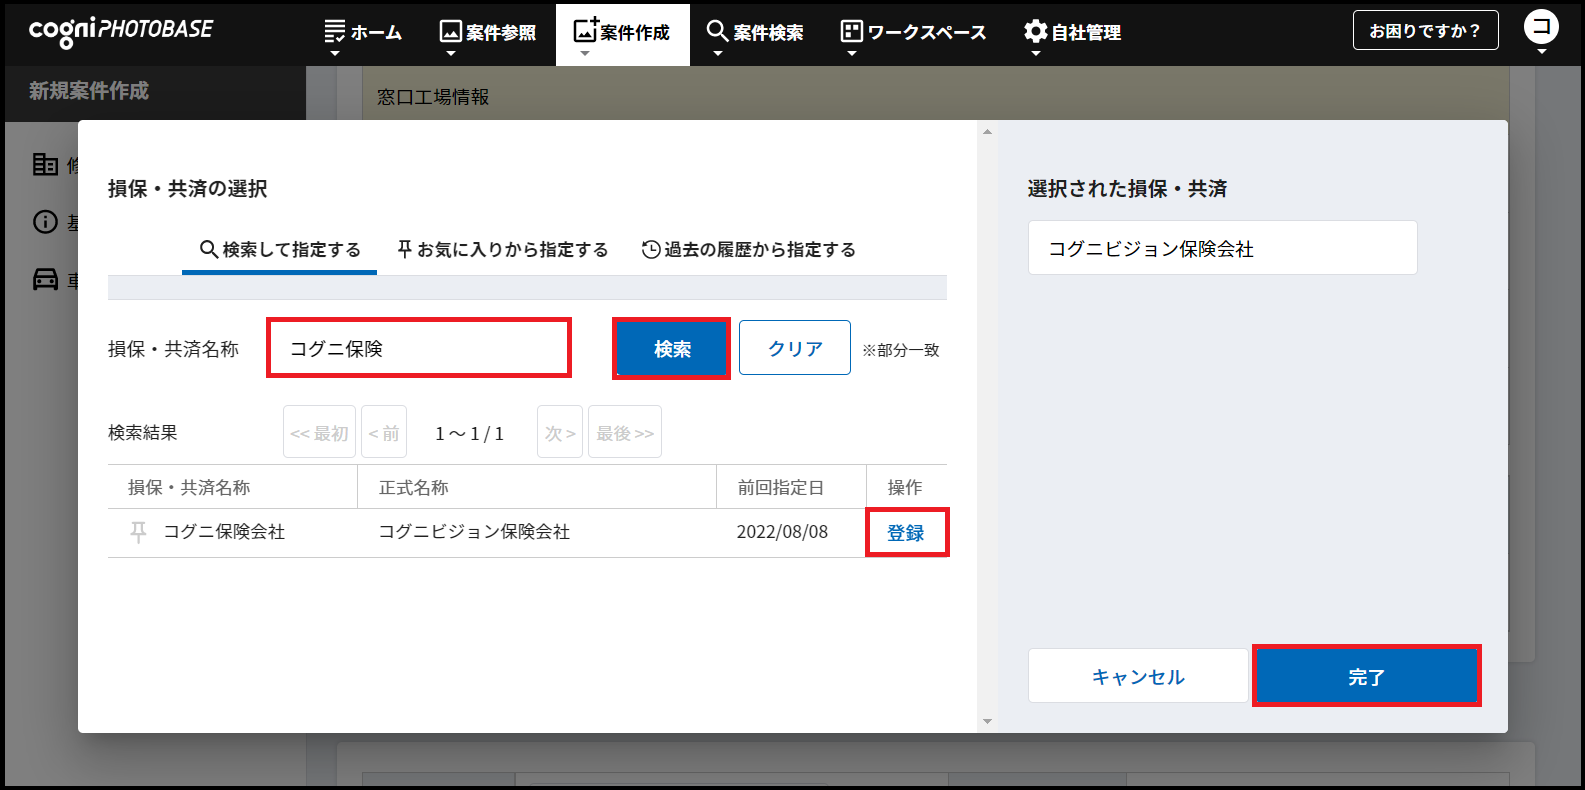
Task: Click the 案件作成 add-image icon
Action: (x=586, y=29)
